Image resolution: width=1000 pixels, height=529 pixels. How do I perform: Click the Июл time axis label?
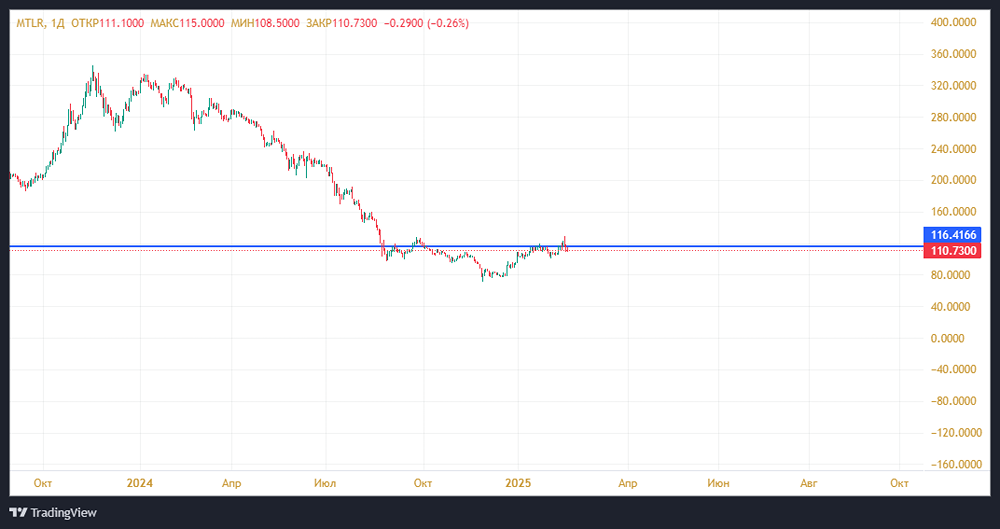coord(325,483)
